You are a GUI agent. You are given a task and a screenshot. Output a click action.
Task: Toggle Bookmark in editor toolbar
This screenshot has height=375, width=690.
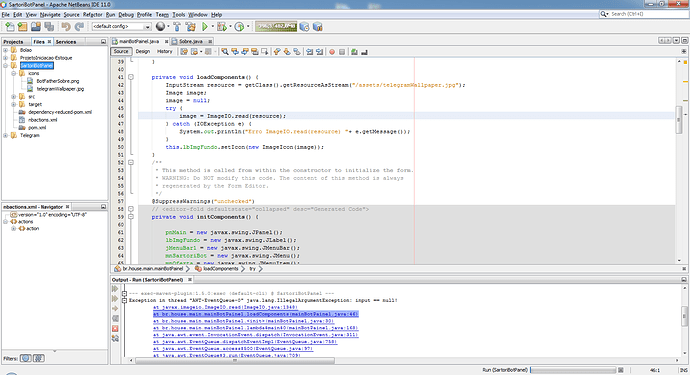(297, 52)
